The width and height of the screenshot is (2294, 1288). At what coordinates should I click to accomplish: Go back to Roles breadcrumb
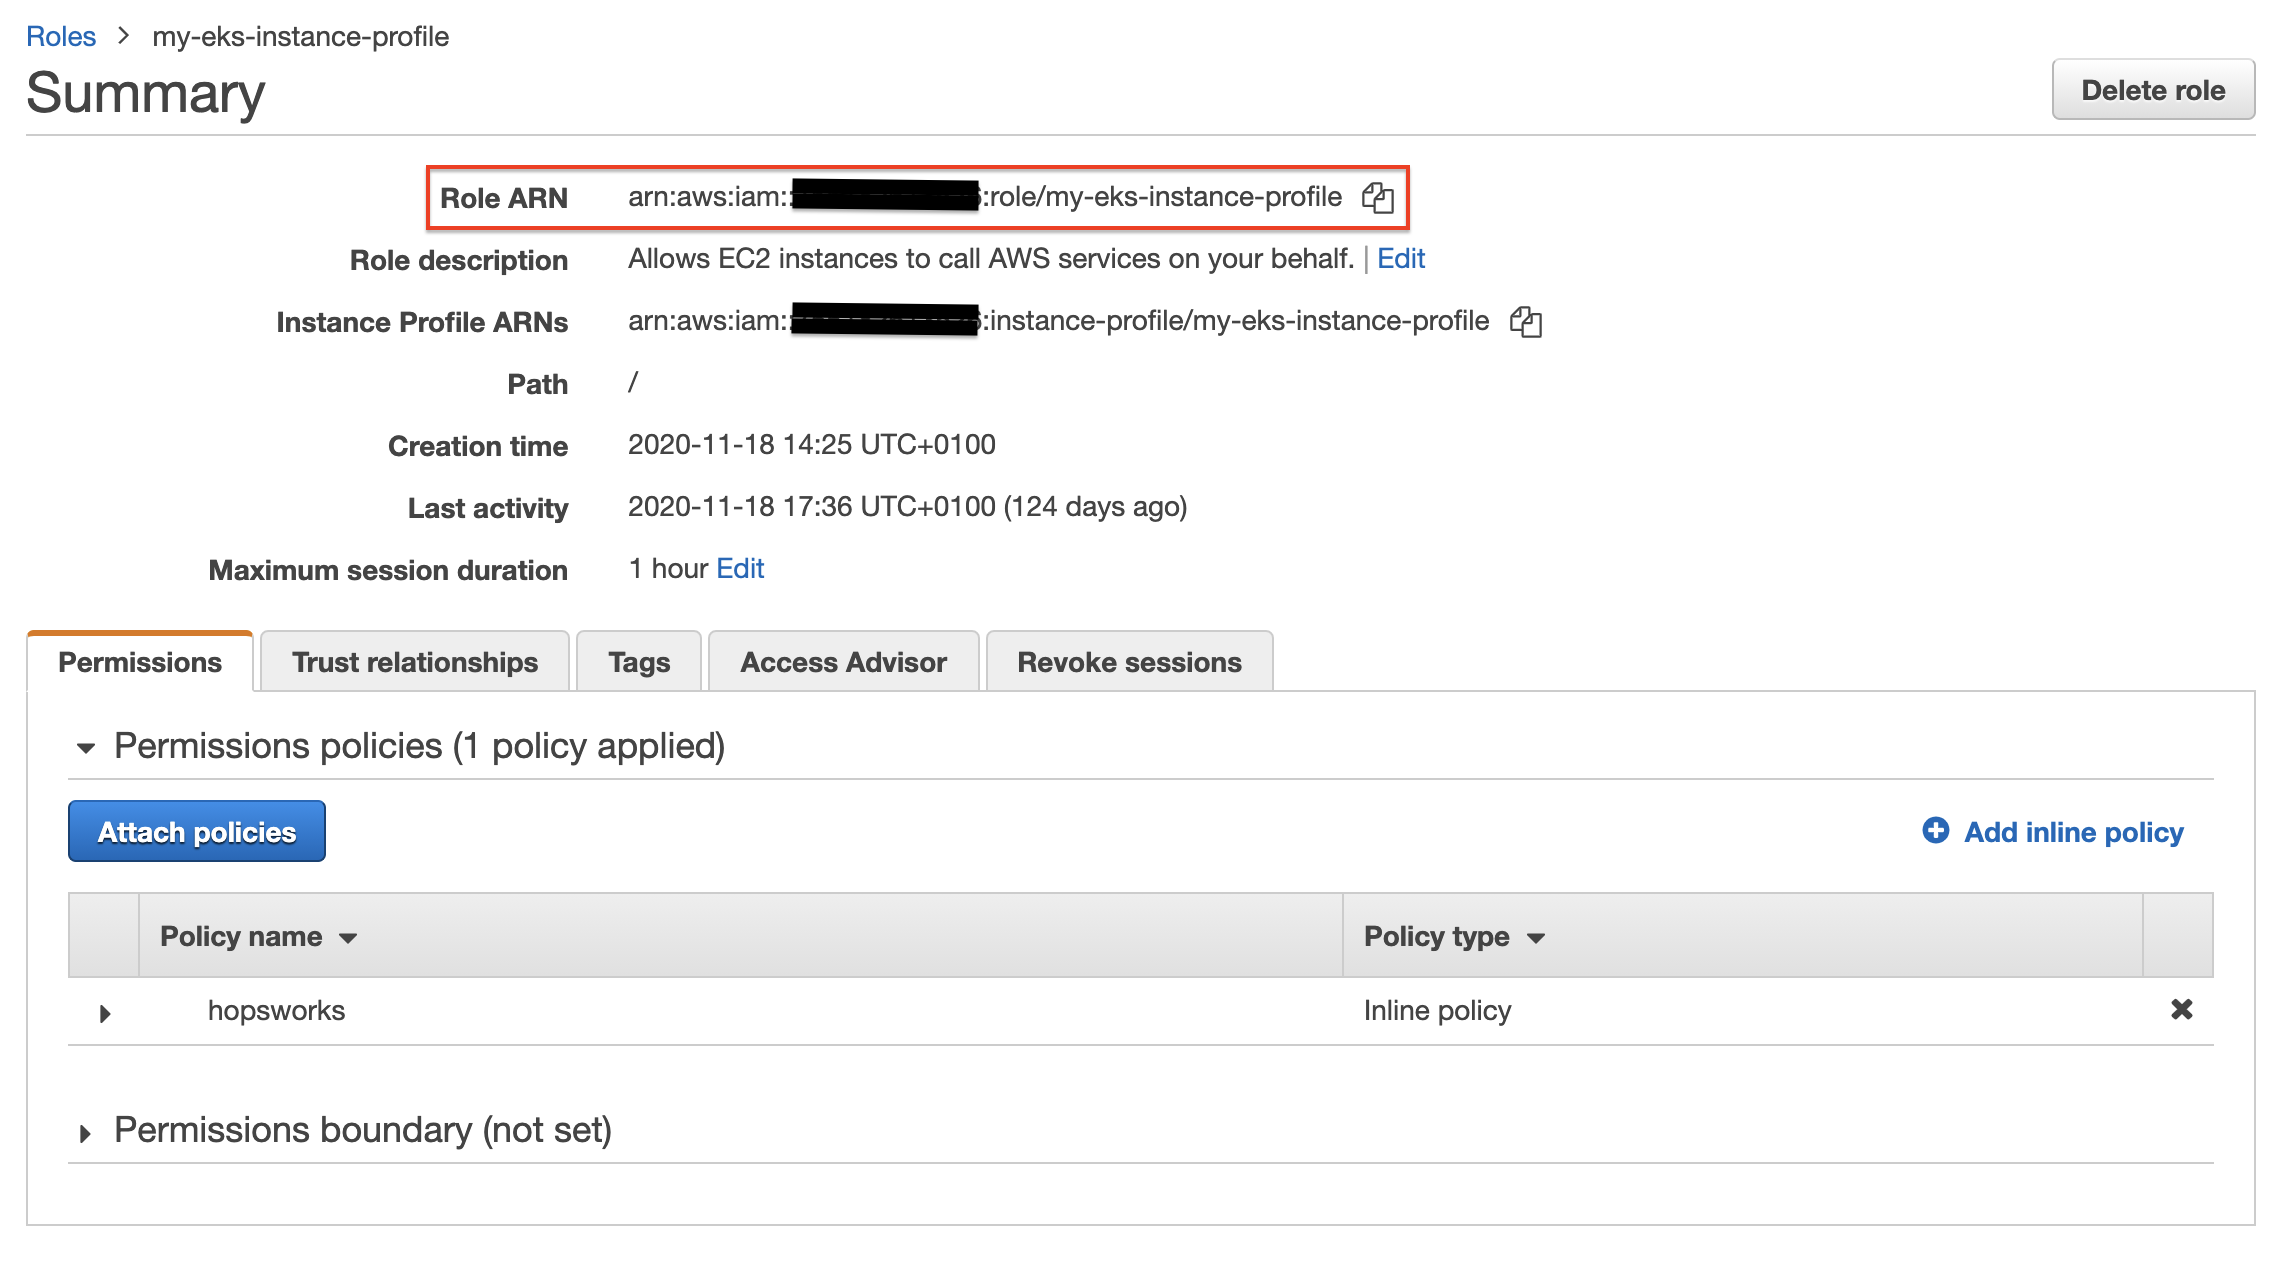click(x=61, y=37)
